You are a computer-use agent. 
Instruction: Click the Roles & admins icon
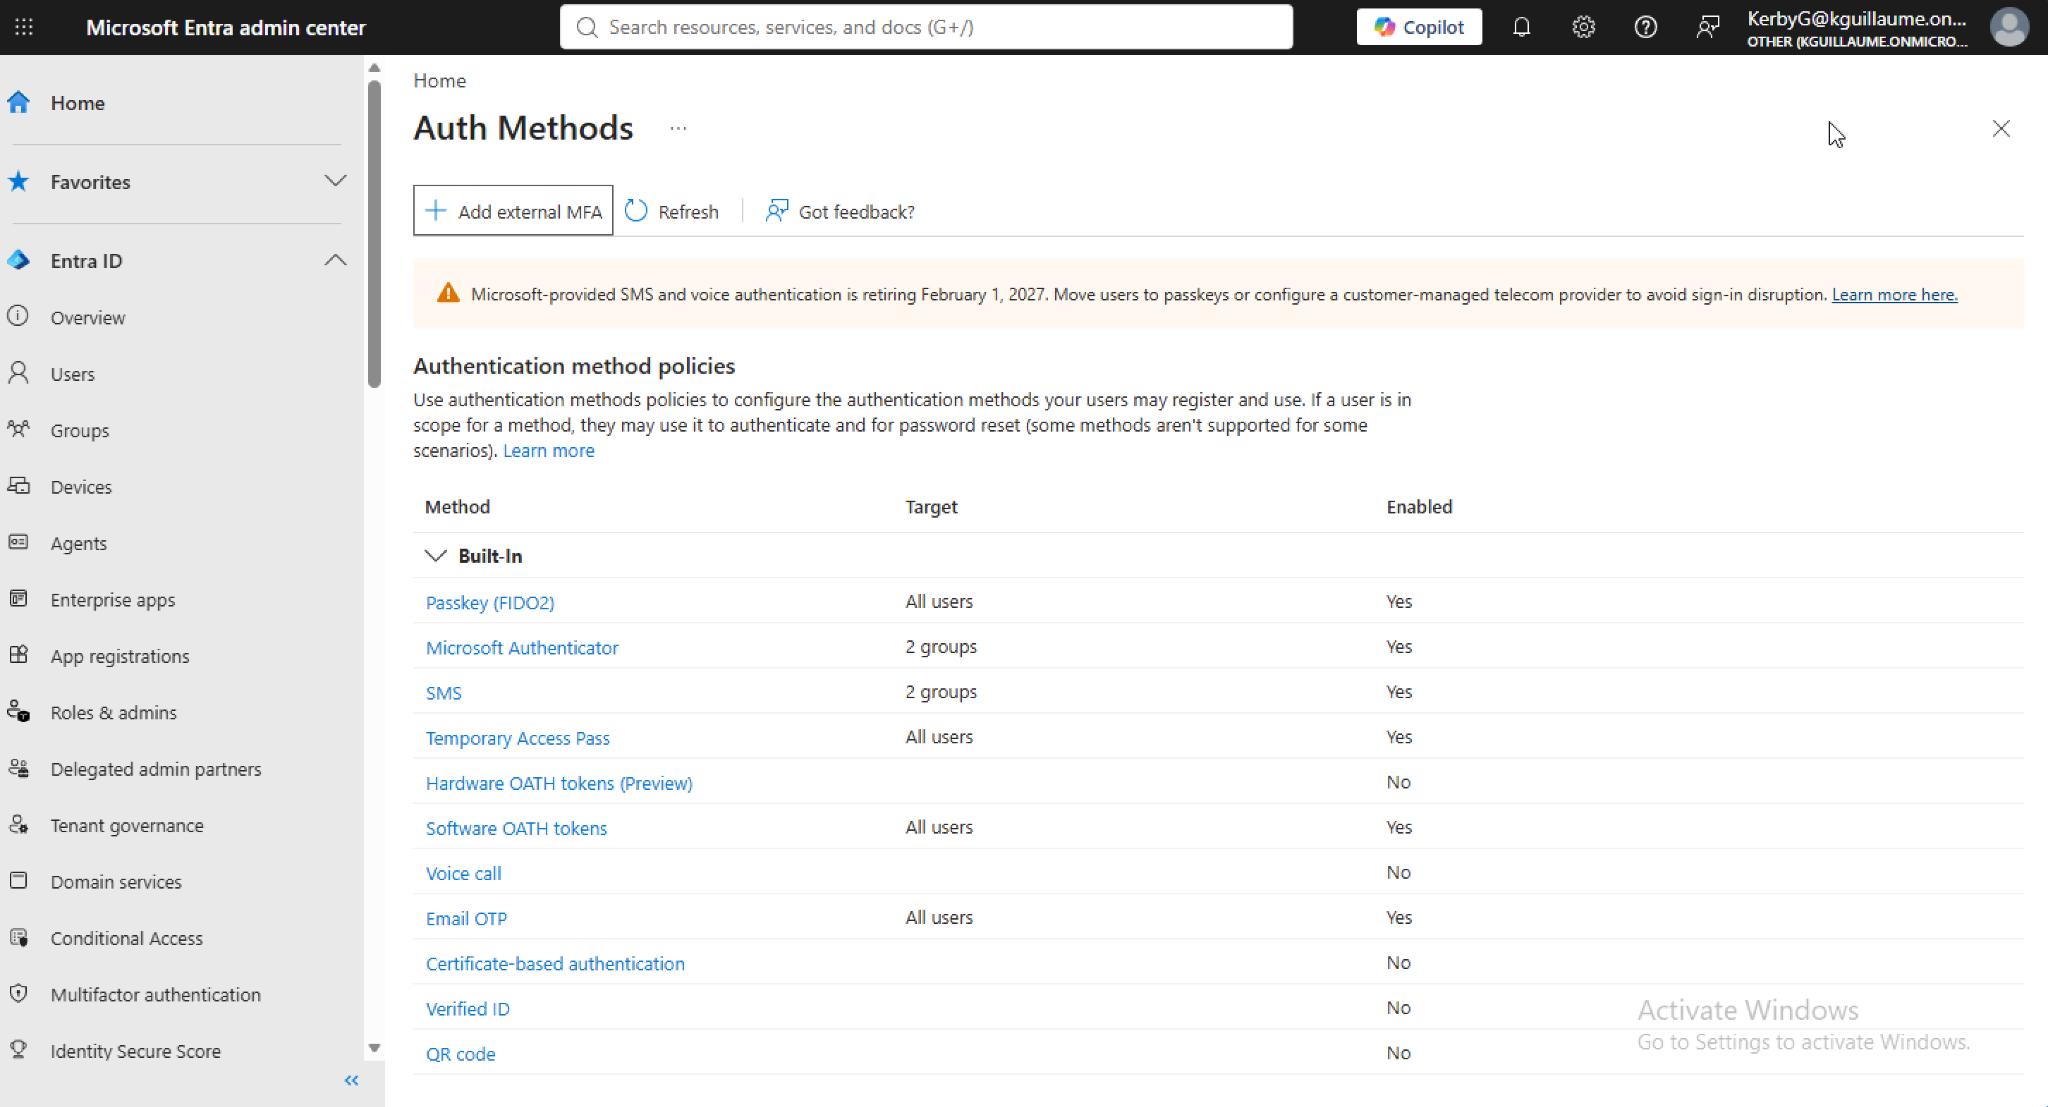(x=18, y=711)
